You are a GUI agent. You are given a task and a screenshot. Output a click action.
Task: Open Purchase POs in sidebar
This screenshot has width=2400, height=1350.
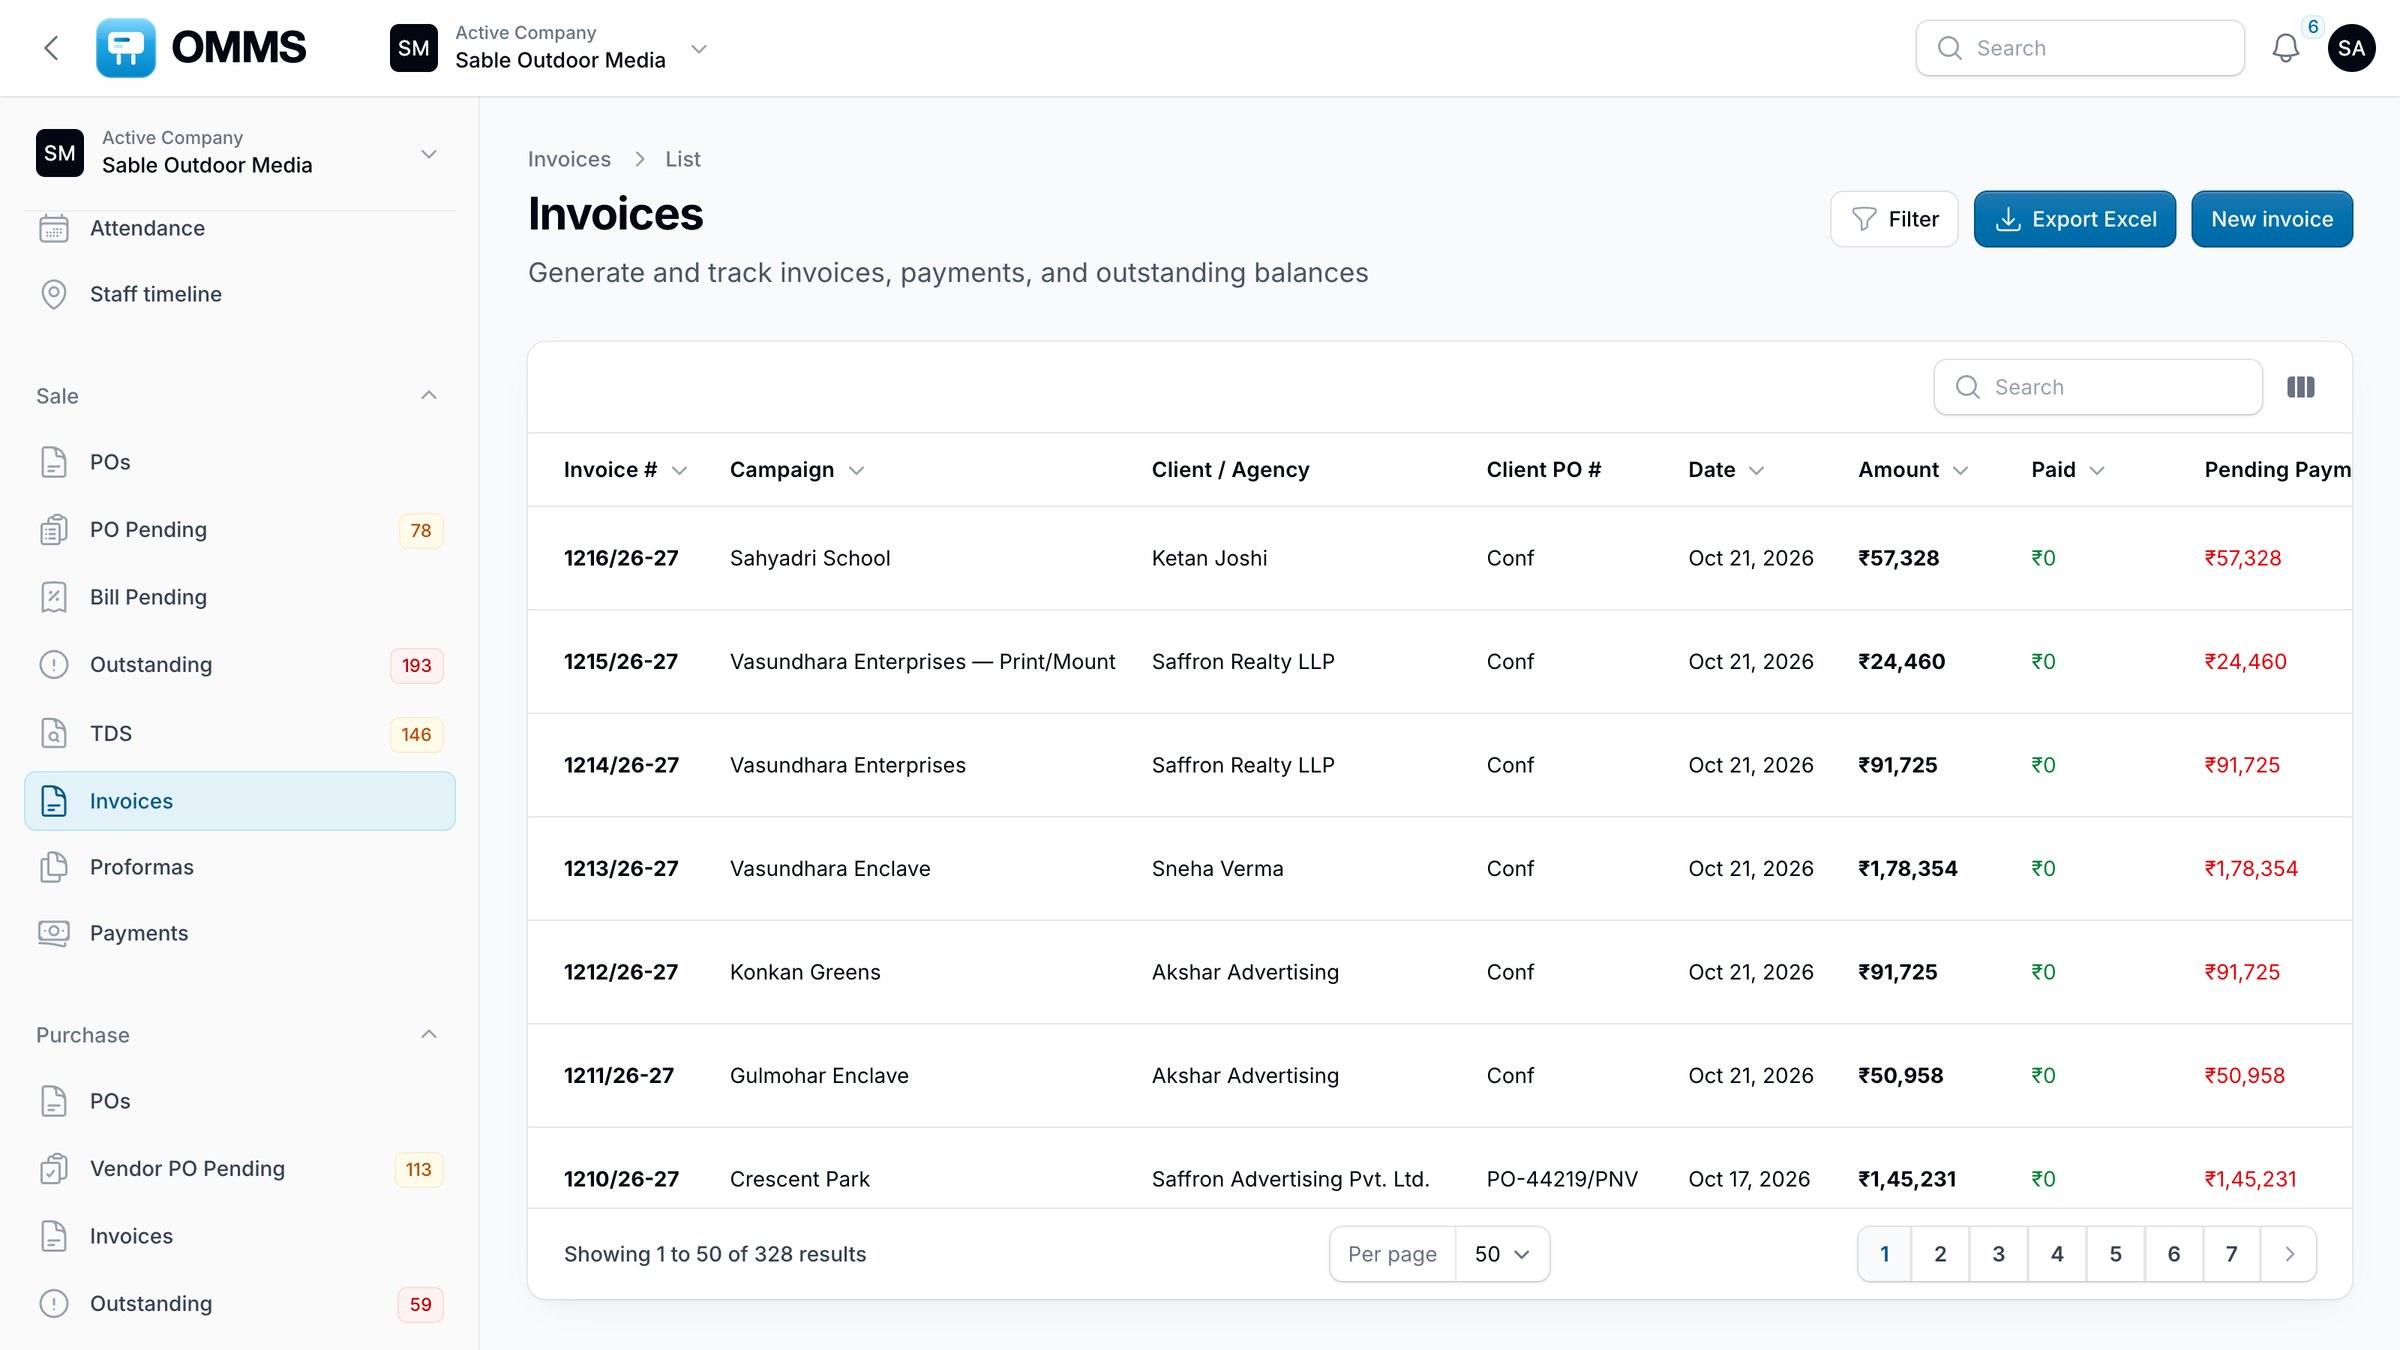coord(239,1101)
